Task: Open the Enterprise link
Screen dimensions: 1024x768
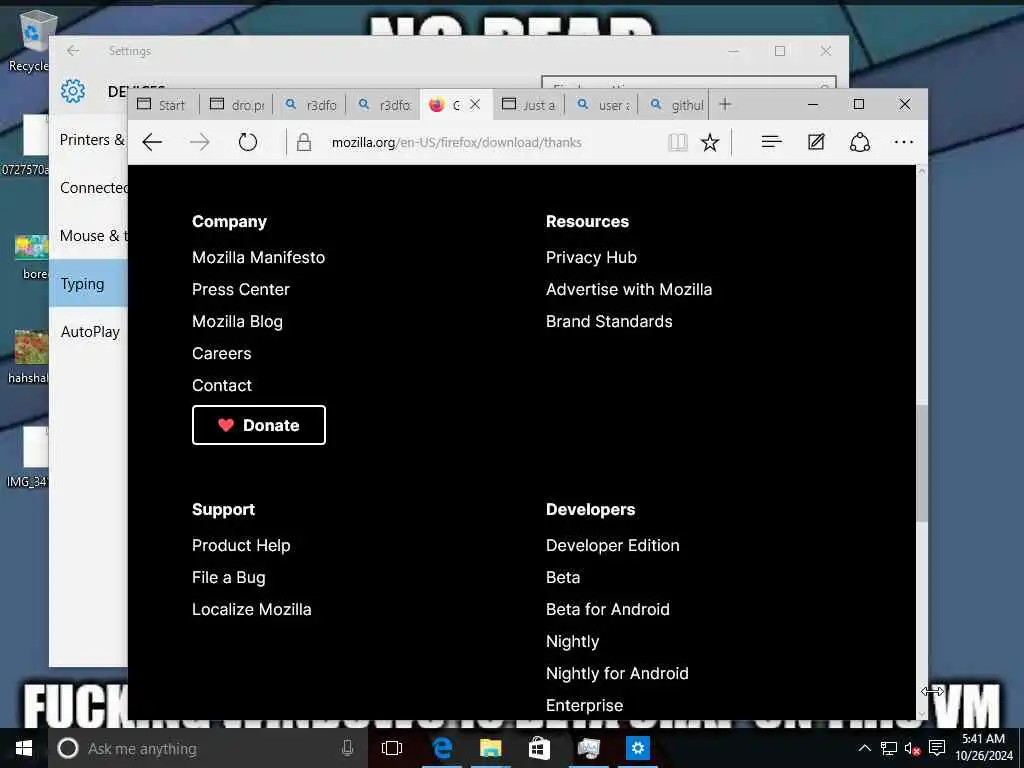Action: (x=584, y=705)
